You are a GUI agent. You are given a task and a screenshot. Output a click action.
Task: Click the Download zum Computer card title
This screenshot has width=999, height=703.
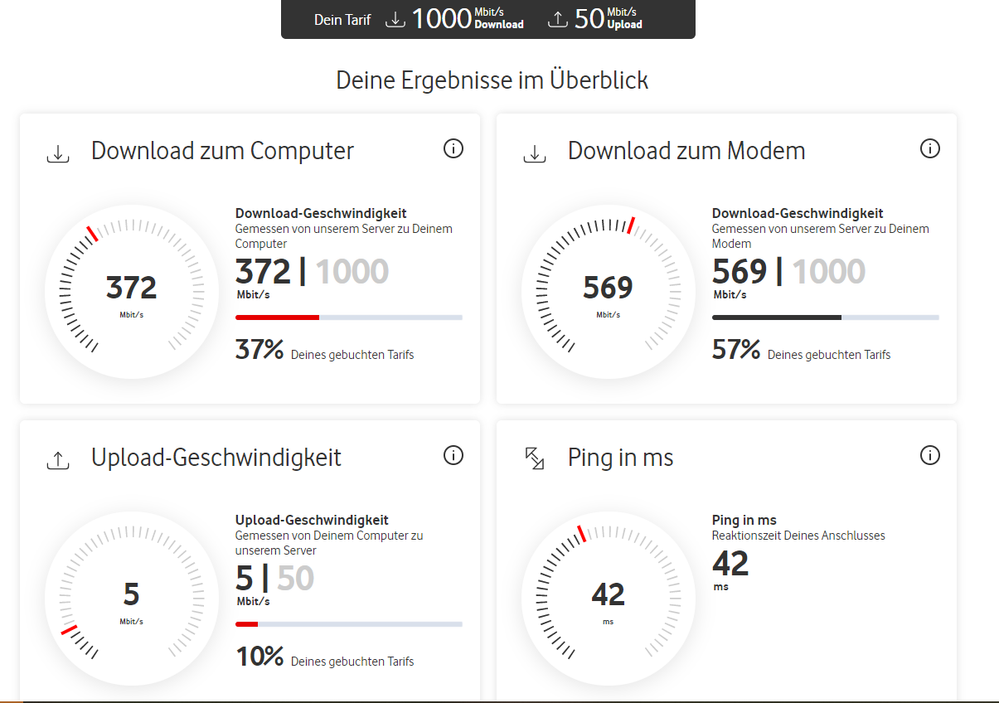click(x=222, y=151)
